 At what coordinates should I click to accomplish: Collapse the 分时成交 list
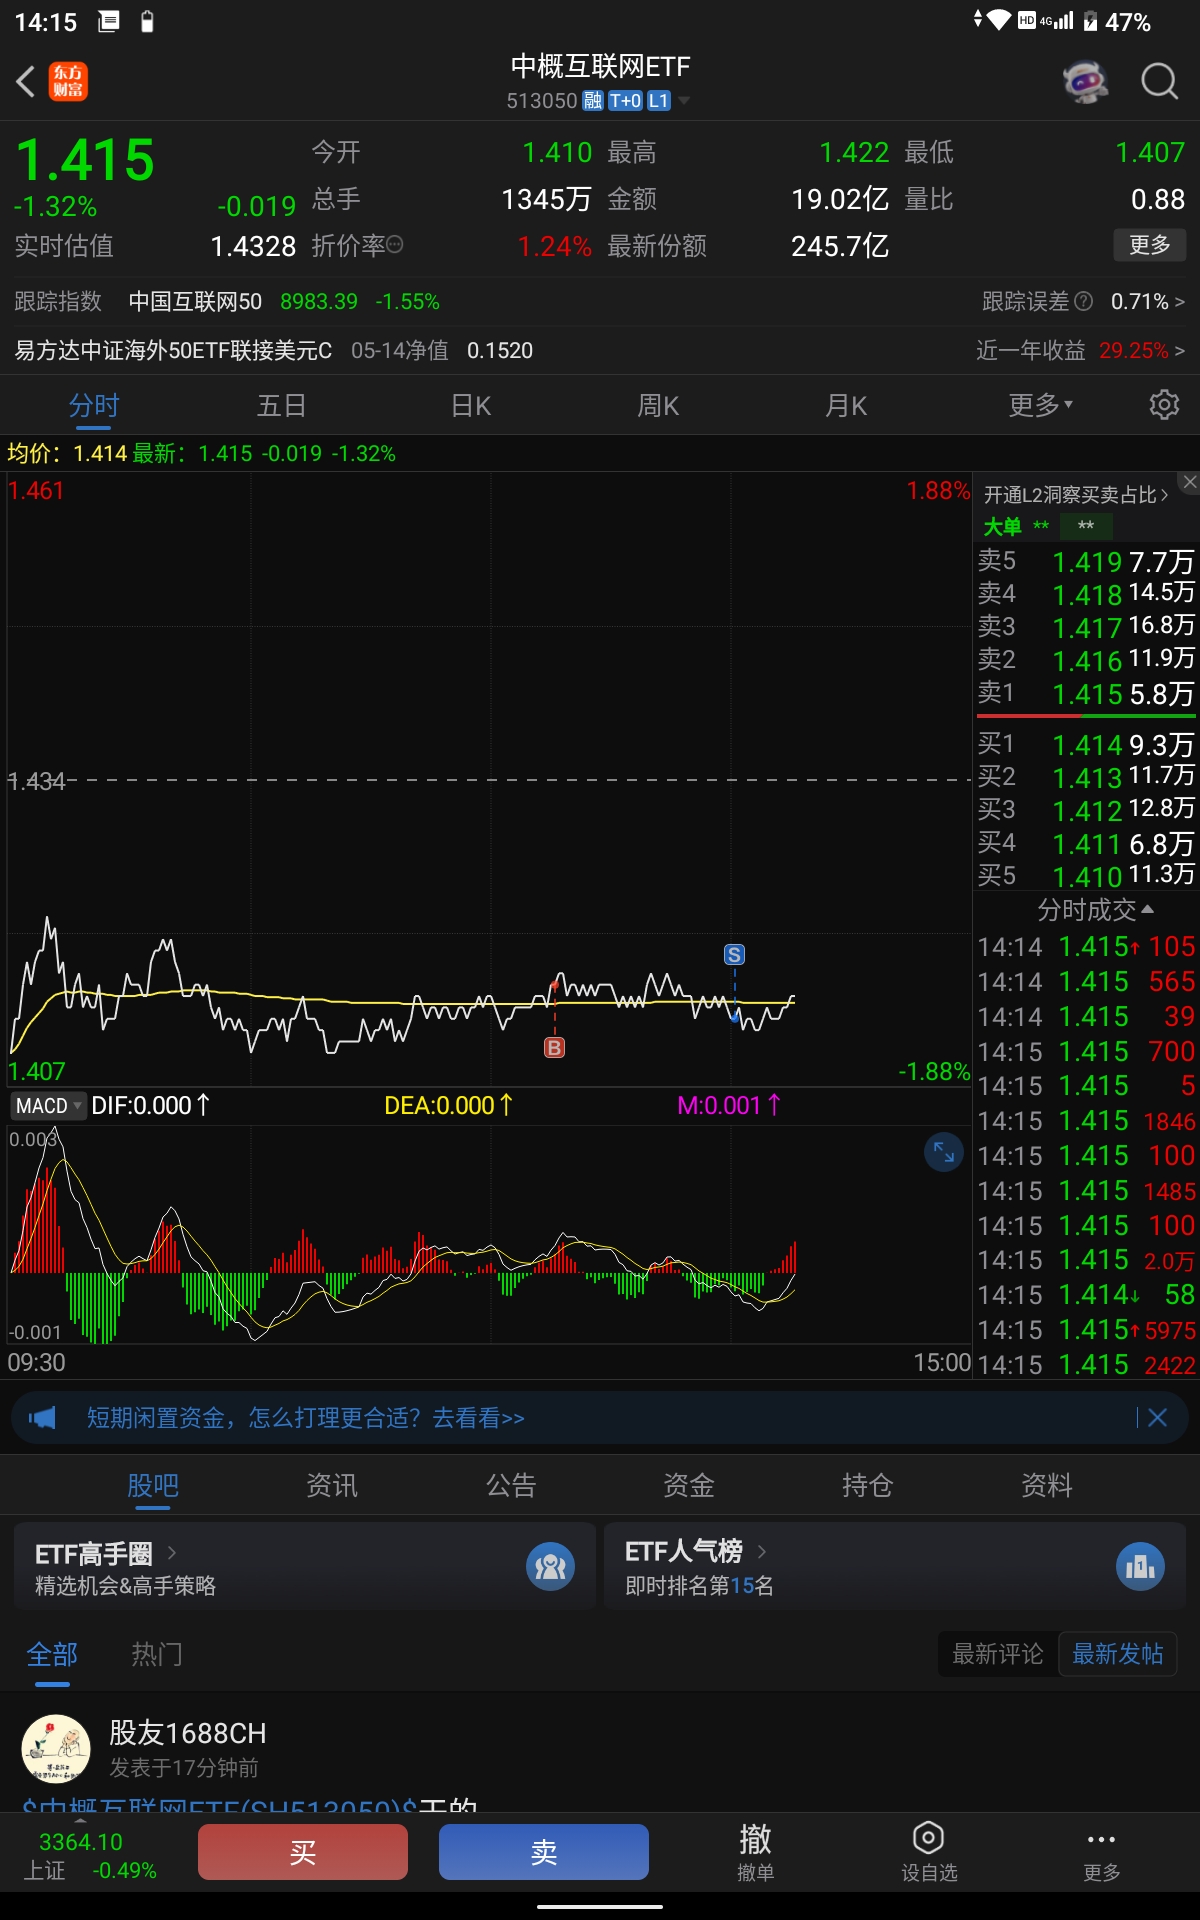[x=1095, y=910]
